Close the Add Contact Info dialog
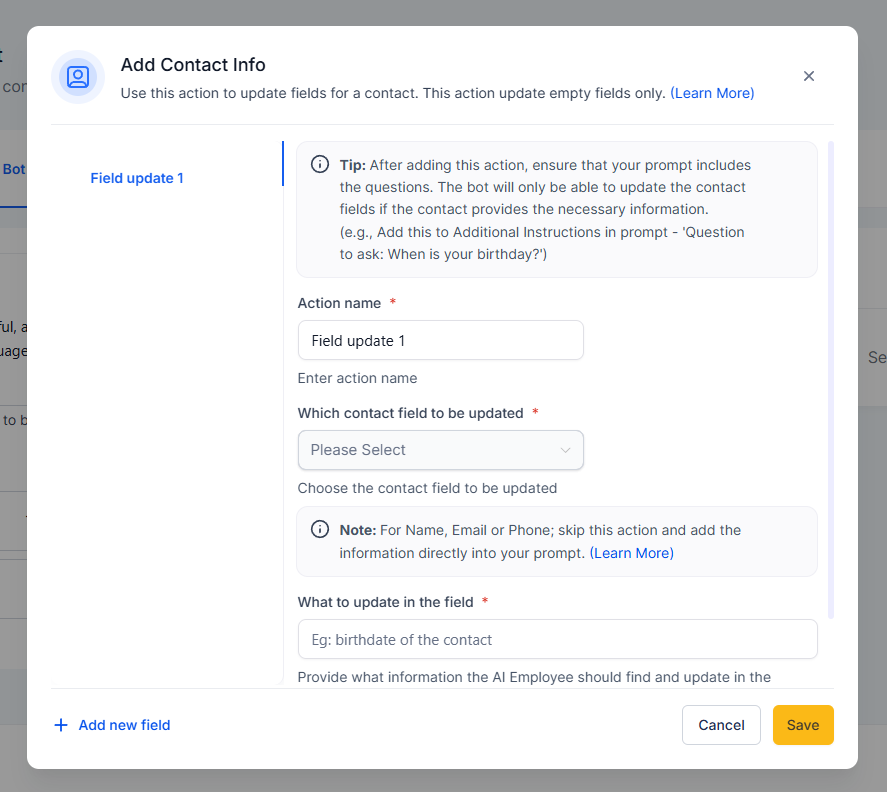Viewport: 887px width, 792px height. click(x=809, y=76)
